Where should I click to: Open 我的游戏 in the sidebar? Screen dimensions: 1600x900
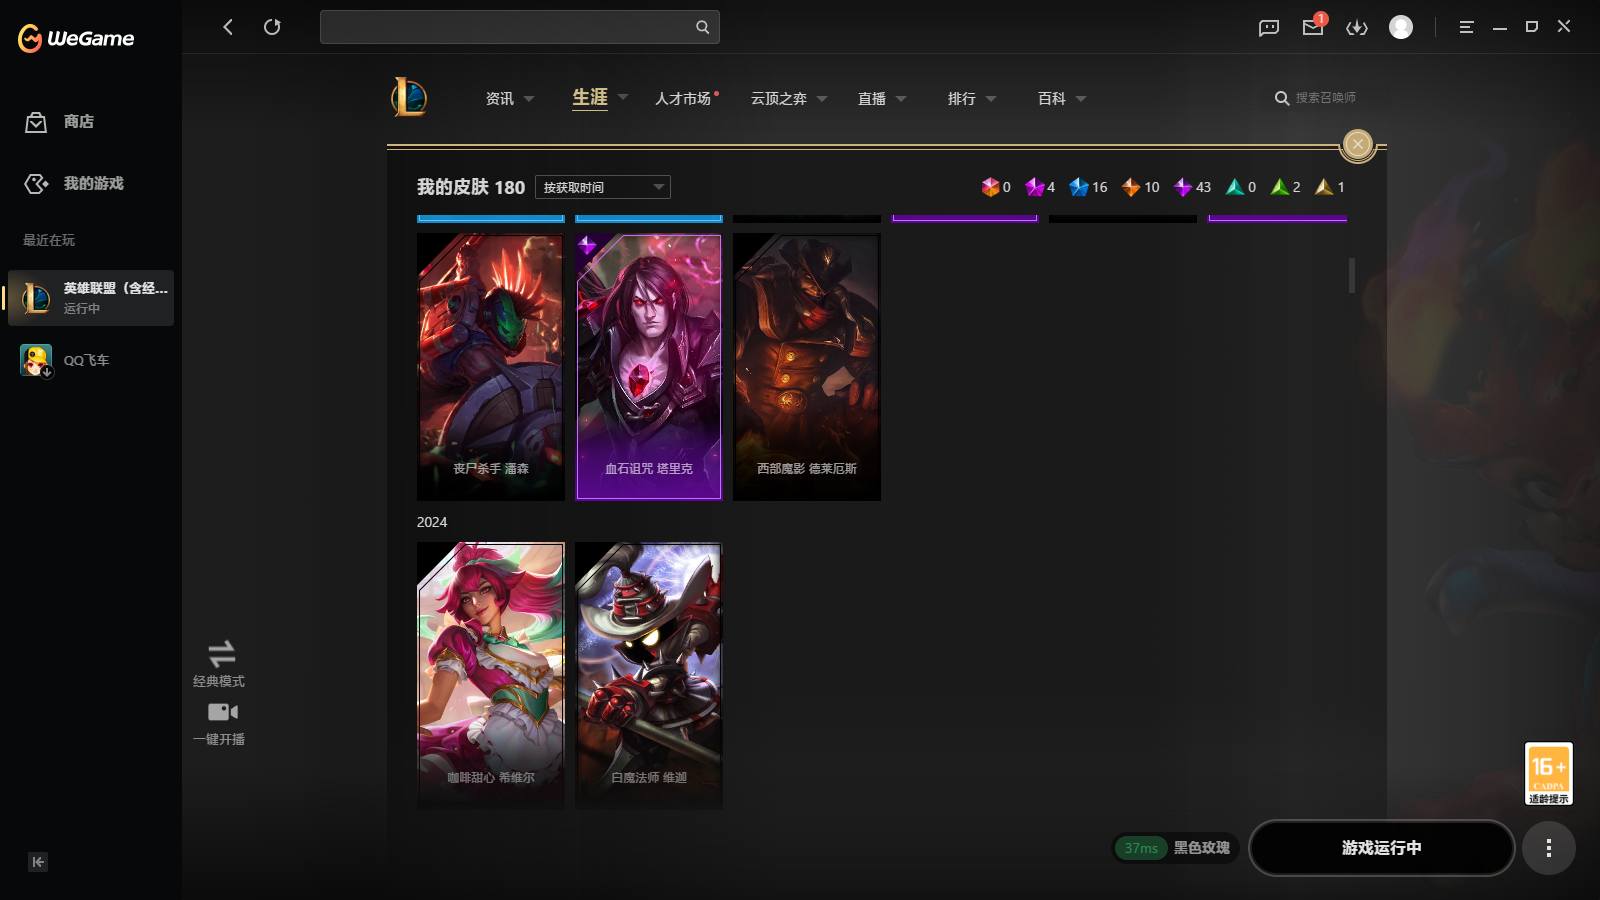click(x=74, y=184)
